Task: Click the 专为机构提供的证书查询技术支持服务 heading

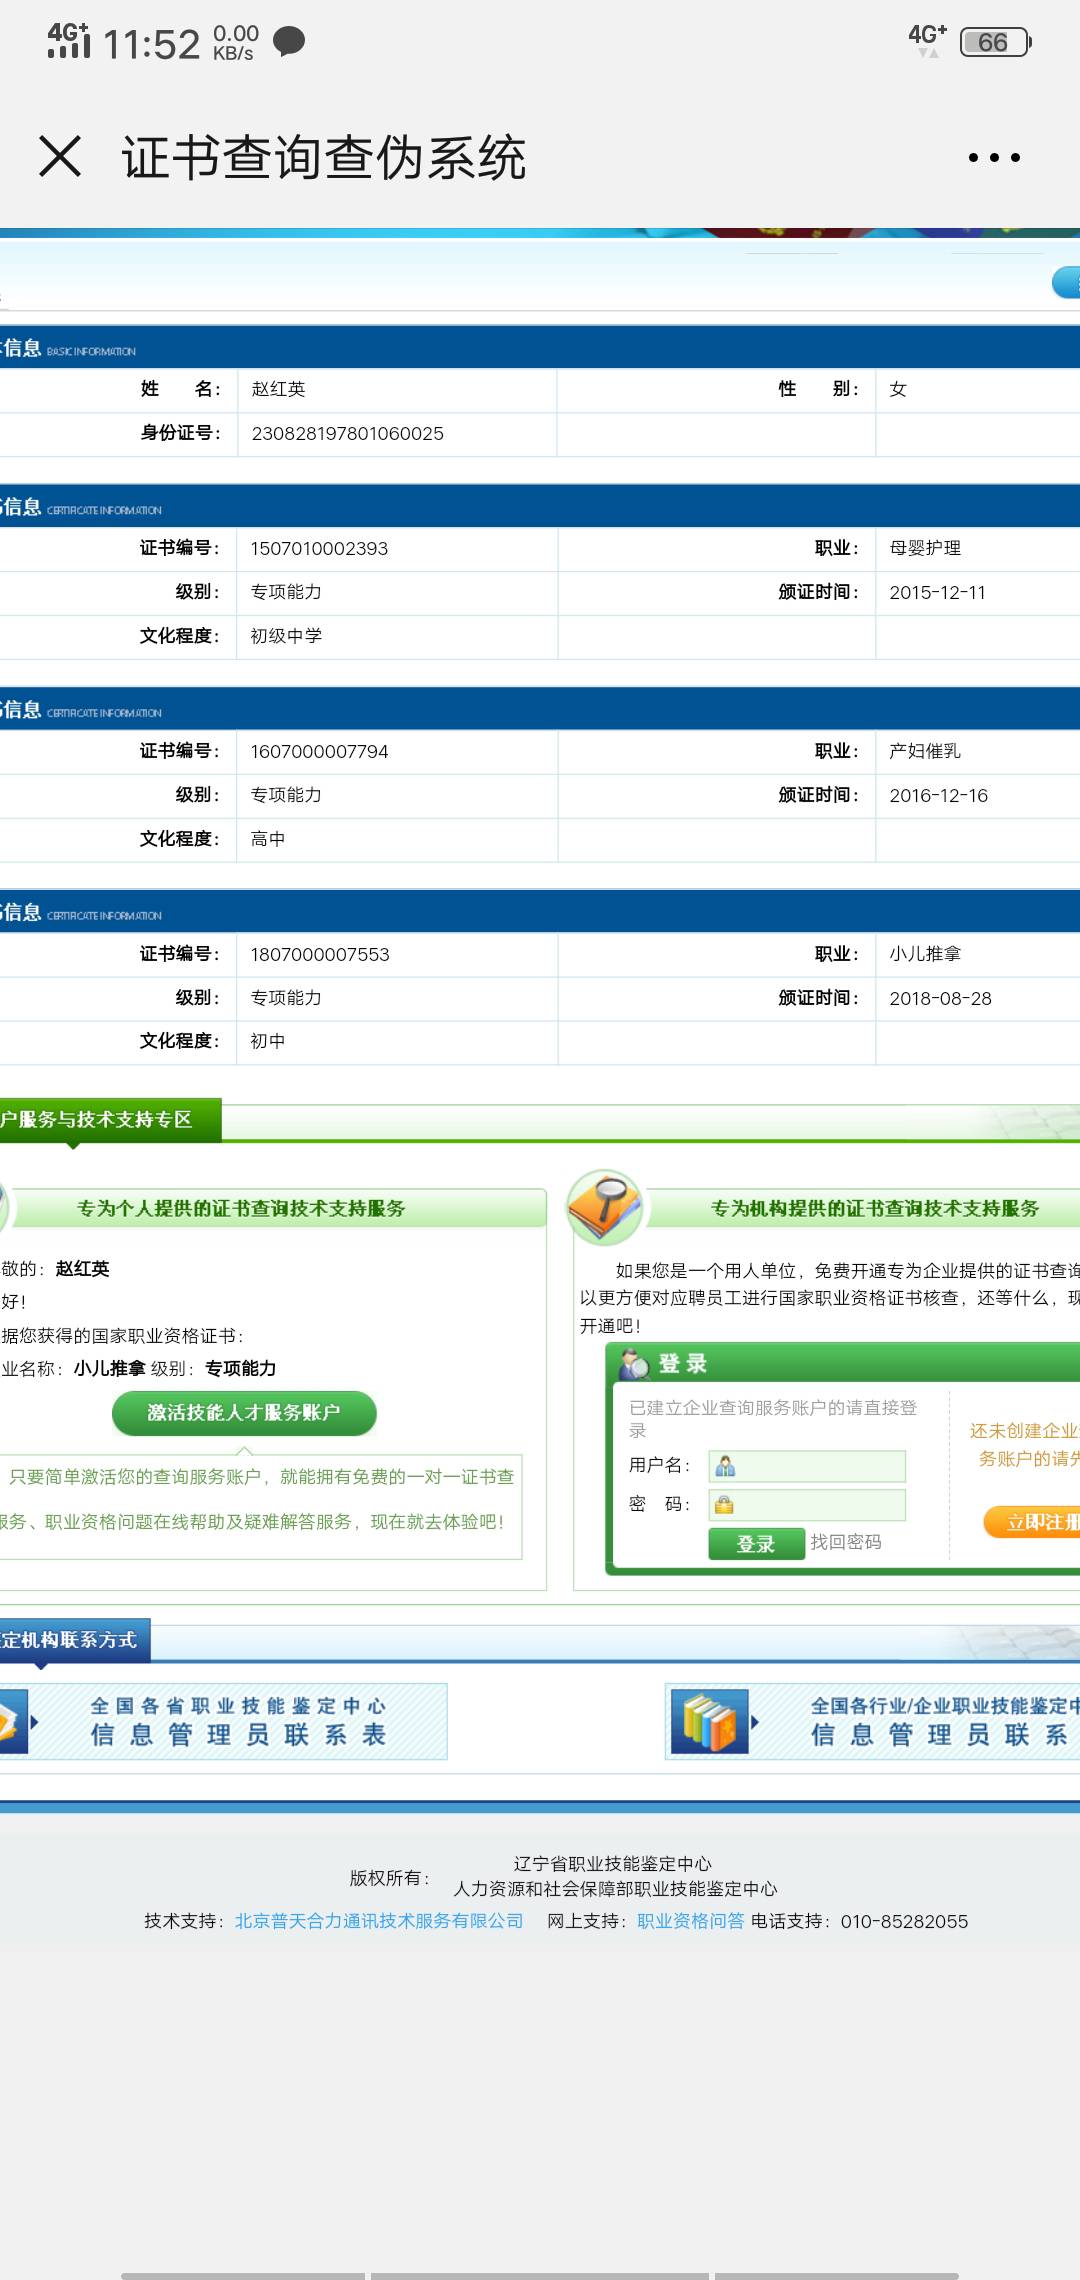Action: click(x=875, y=1208)
